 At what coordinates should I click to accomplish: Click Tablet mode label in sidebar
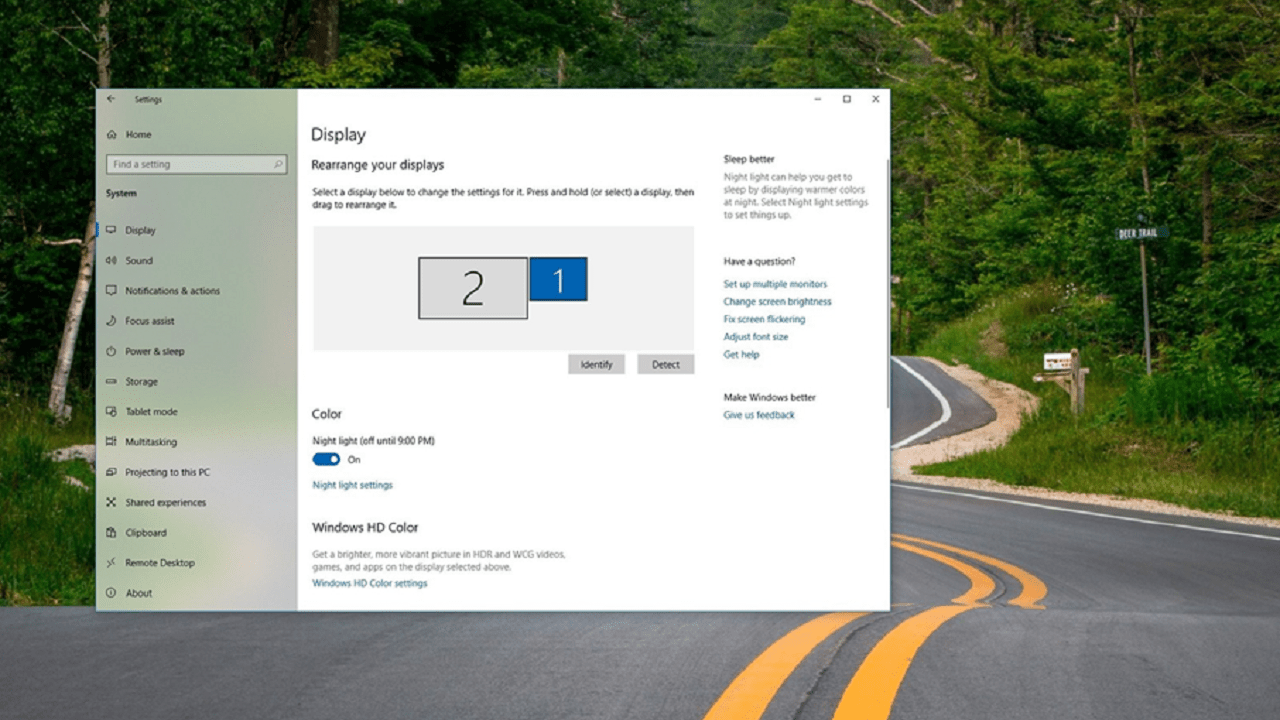coord(151,412)
